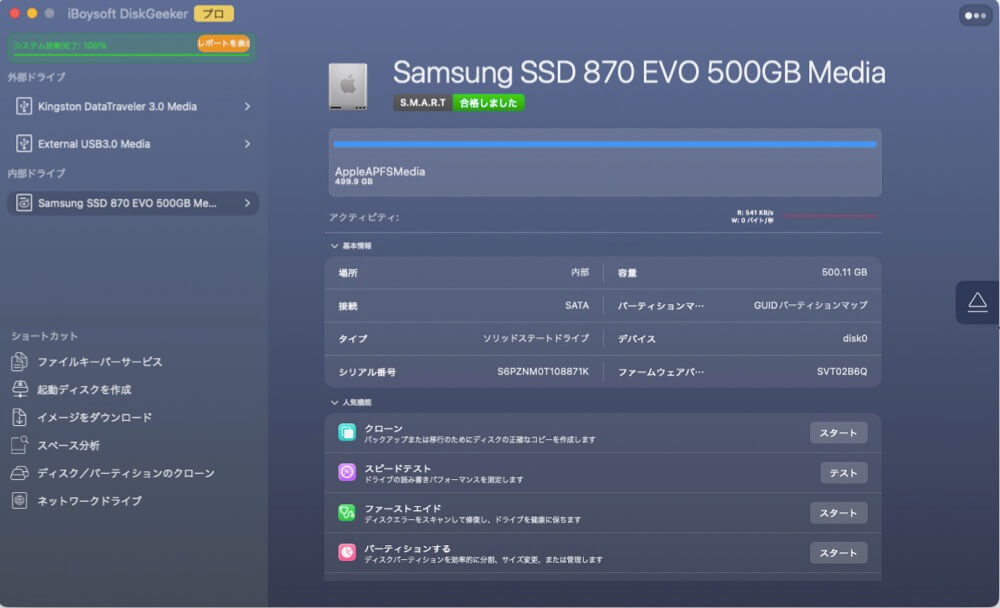The width and height of the screenshot is (1000, 608).
Task: Start パーティションする function
Action: 838,552
